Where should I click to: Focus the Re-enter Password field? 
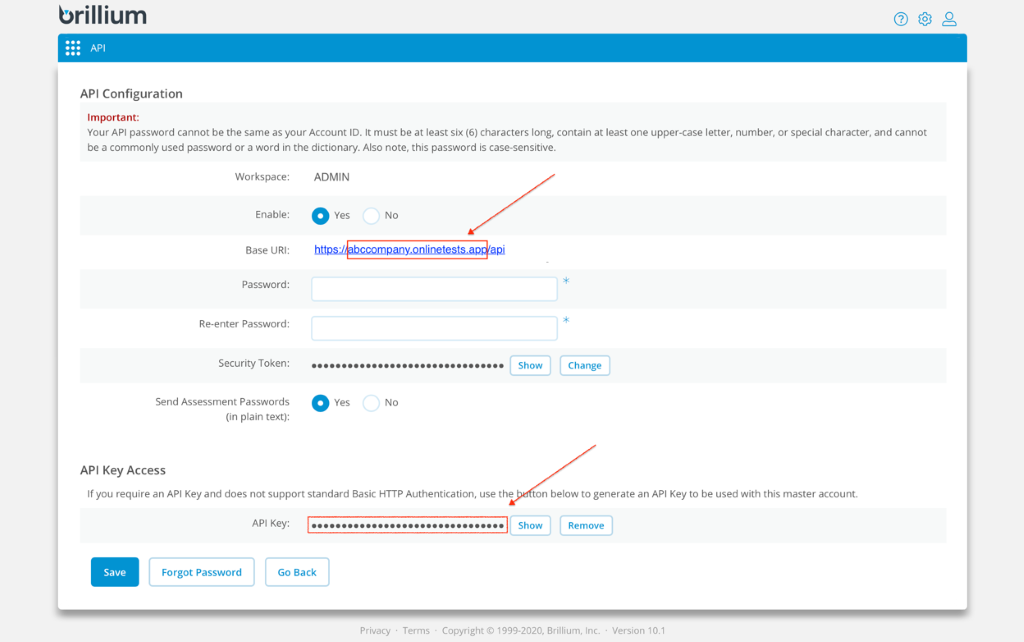[x=434, y=328]
